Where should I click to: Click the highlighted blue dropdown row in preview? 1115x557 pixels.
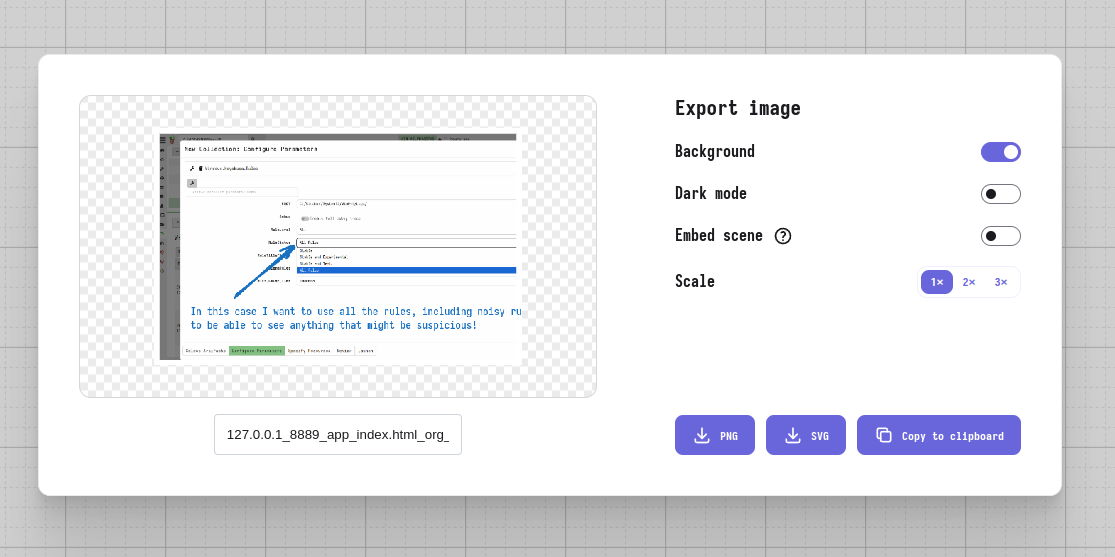pyautogui.click(x=407, y=270)
